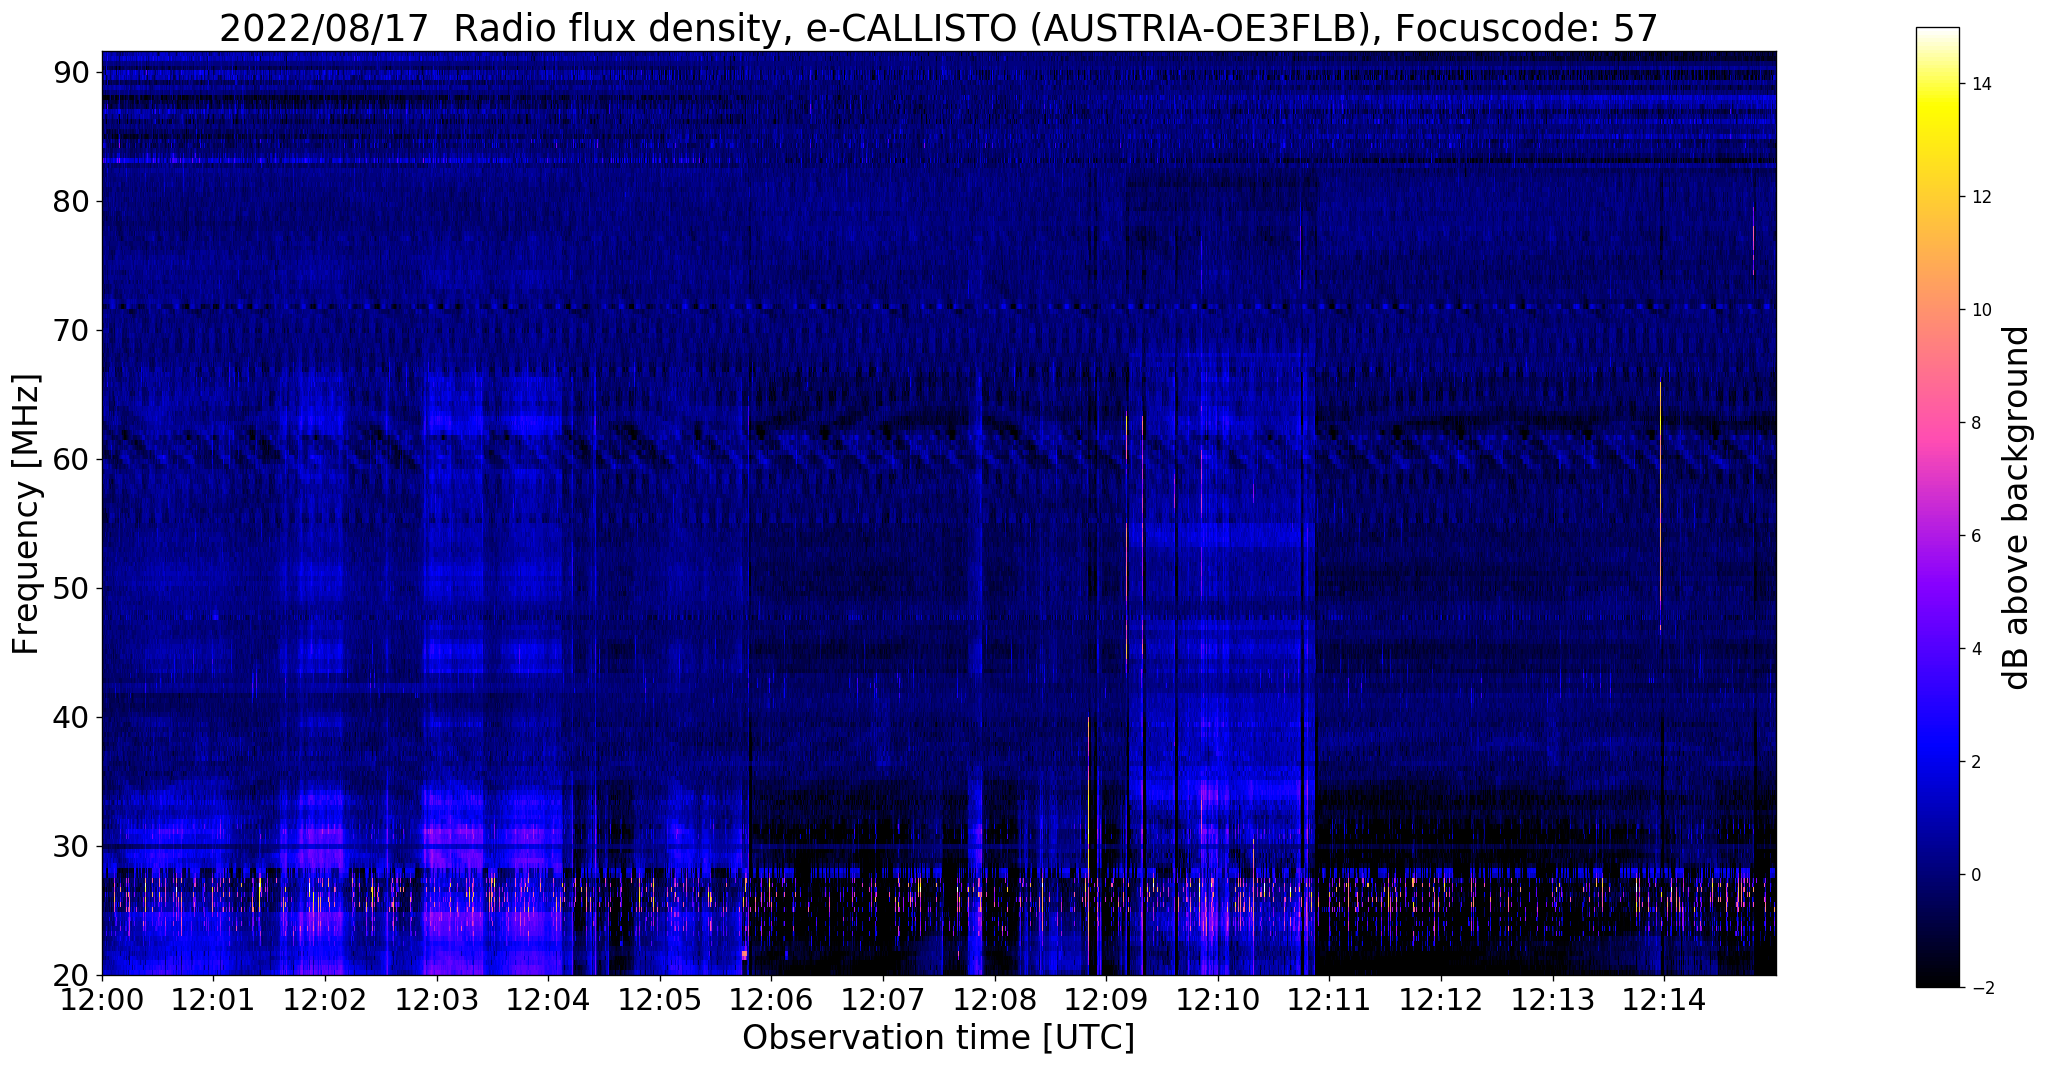Click the 20 MHz frequency tick label
This screenshot has height=1067, width=2047.
point(72,976)
